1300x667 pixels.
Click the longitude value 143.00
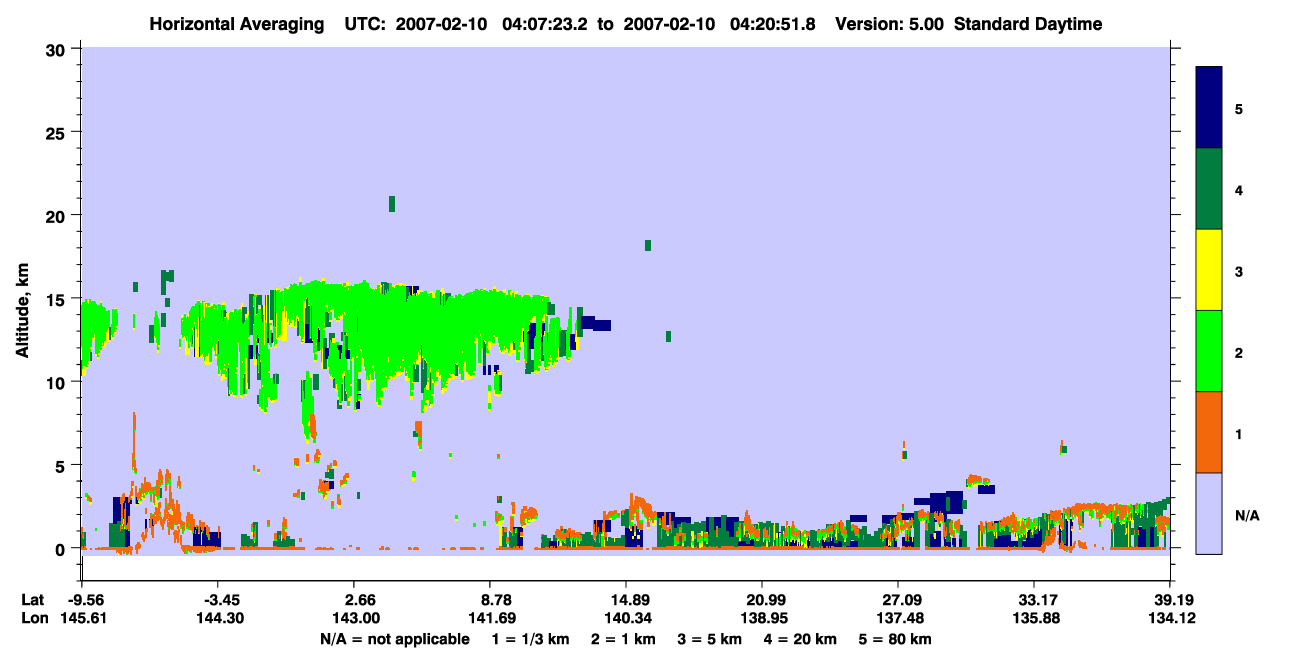(x=356, y=618)
